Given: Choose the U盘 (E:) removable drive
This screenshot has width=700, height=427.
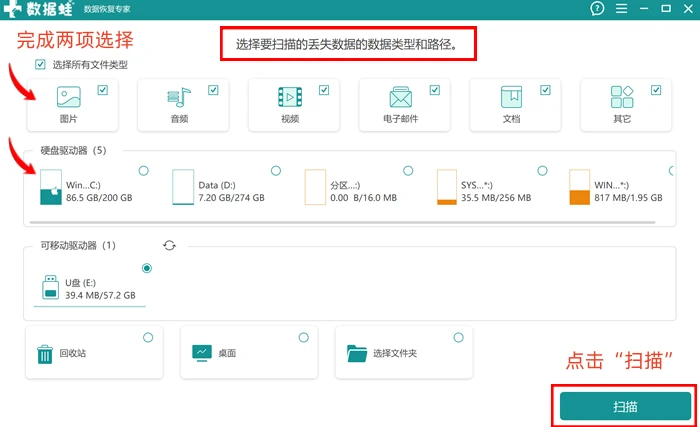Looking at the screenshot, I should click(x=89, y=286).
